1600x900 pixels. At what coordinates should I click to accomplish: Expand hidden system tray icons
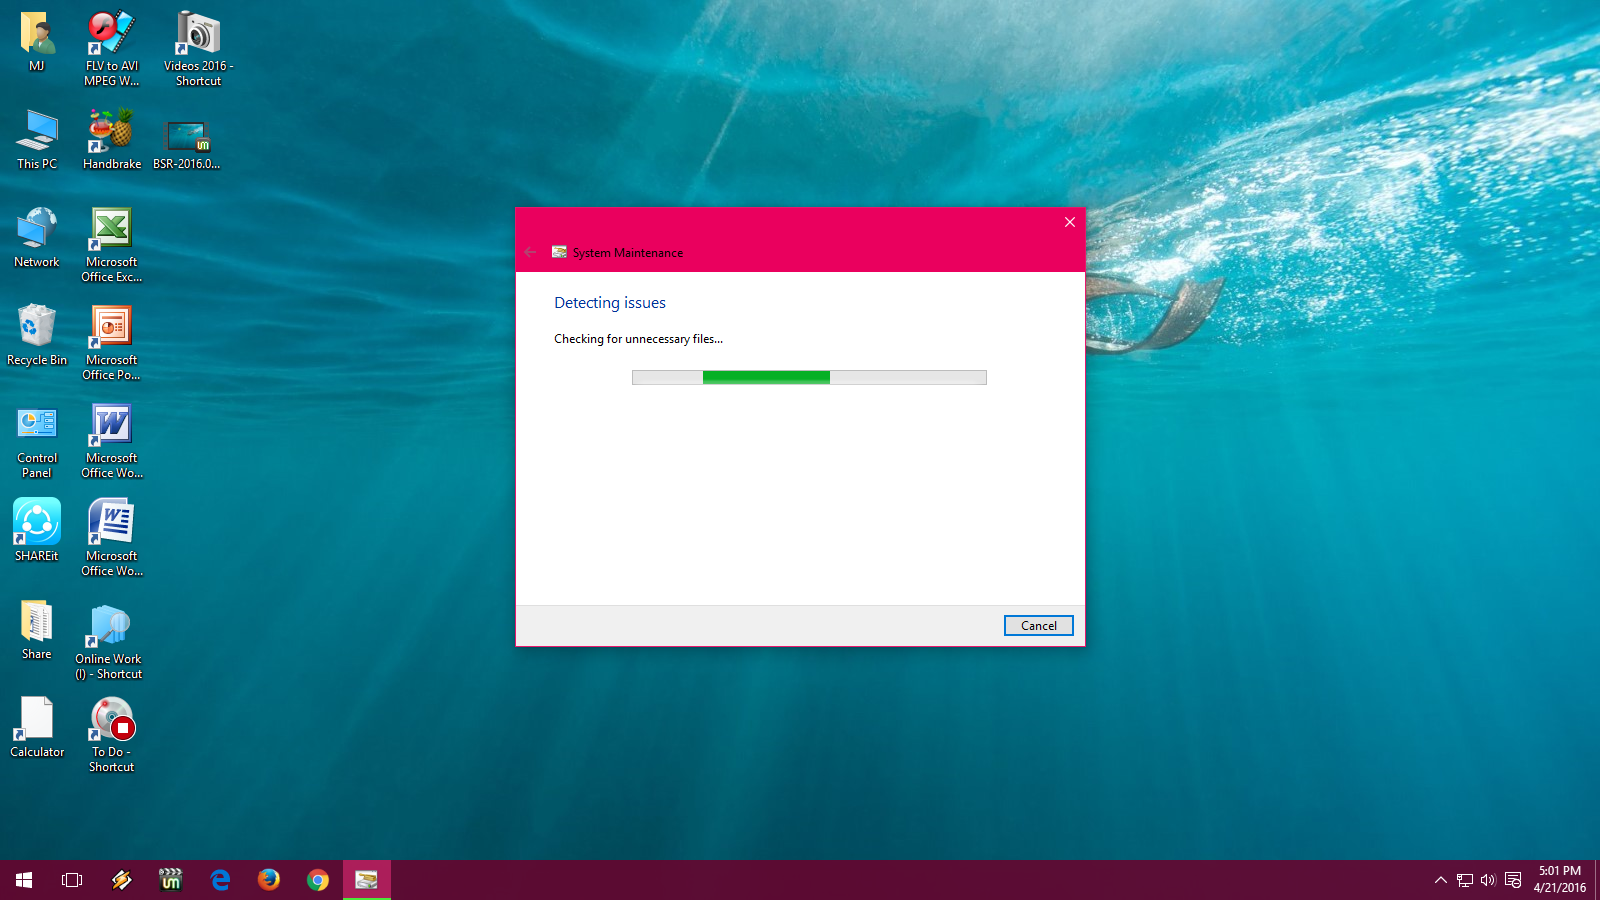[x=1441, y=880]
